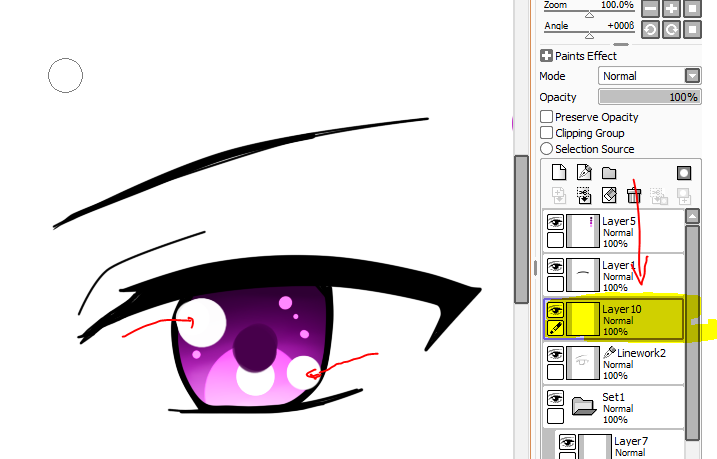Select the Selection Source radio button

[x=546, y=149]
